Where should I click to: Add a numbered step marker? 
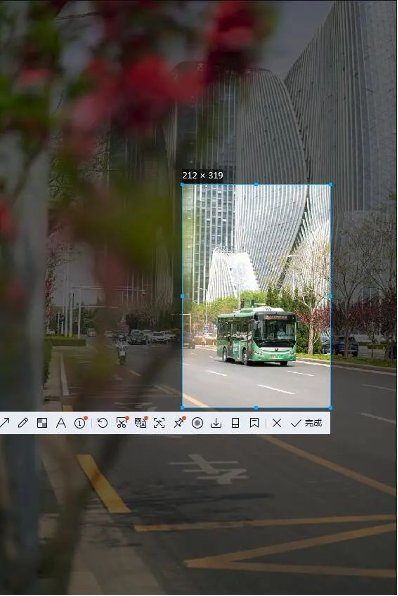pyautogui.click(x=80, y=423)
